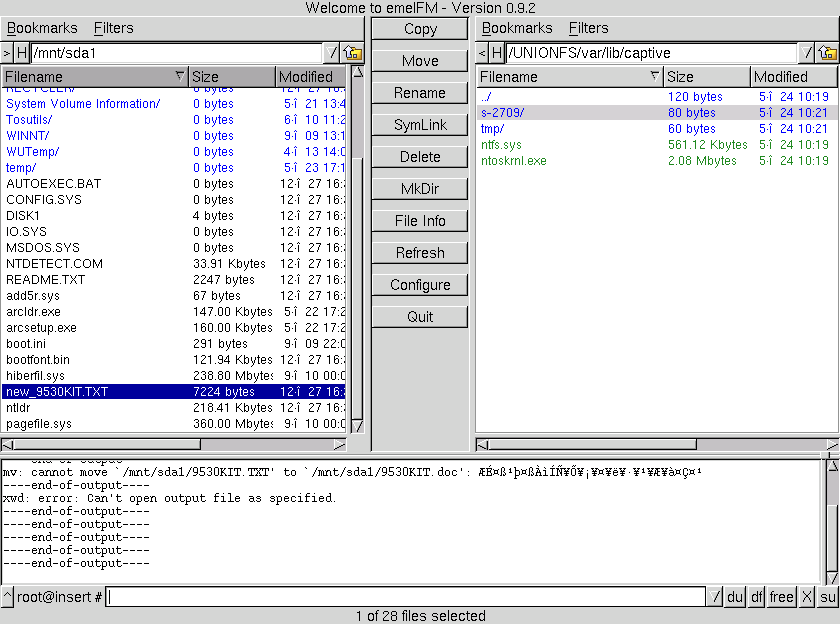The width and height of the screenshot is (840, 624).
Task: Click the left pane's '>' switch button
Action: [8, 53]
